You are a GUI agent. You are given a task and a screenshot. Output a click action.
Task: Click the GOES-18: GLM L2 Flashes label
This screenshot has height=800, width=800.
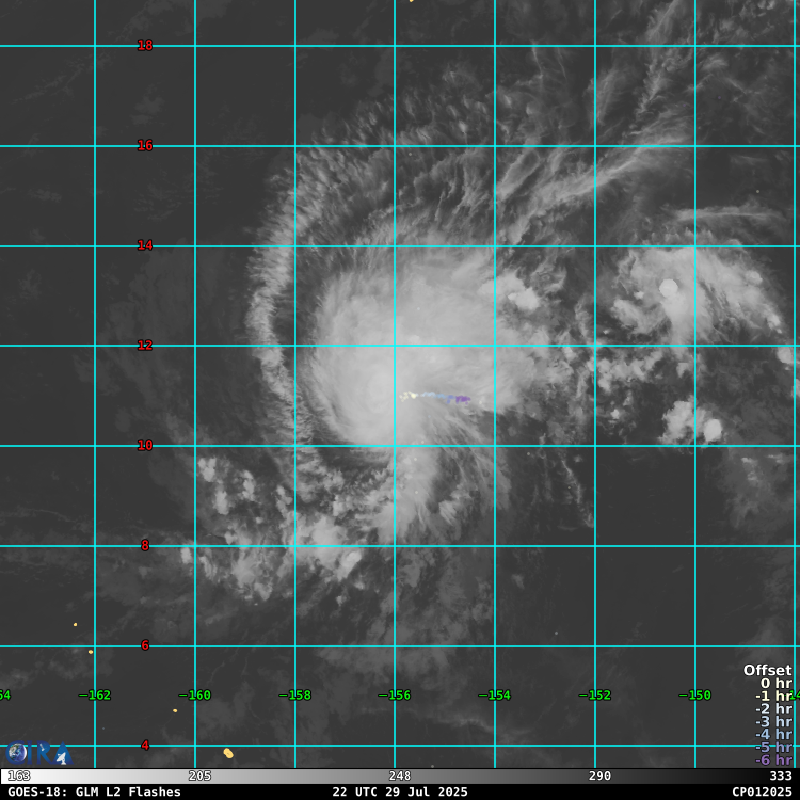pyautogui.click(x=94, y=792)
